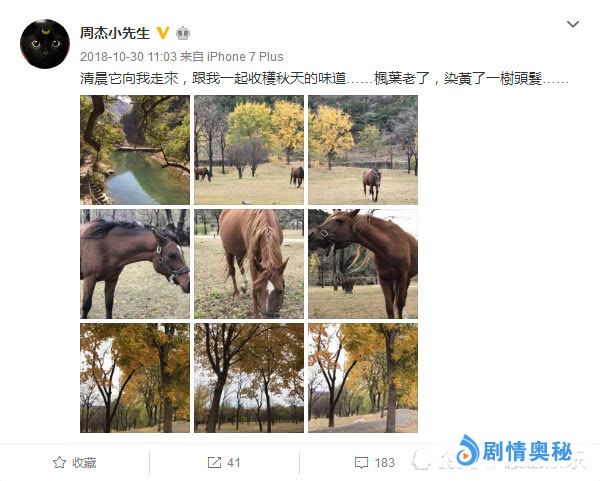The width and height of the screenshot is (600, 481).
Task: Open the bottom-right yellow leaves photo
Action: pos(363,378)
